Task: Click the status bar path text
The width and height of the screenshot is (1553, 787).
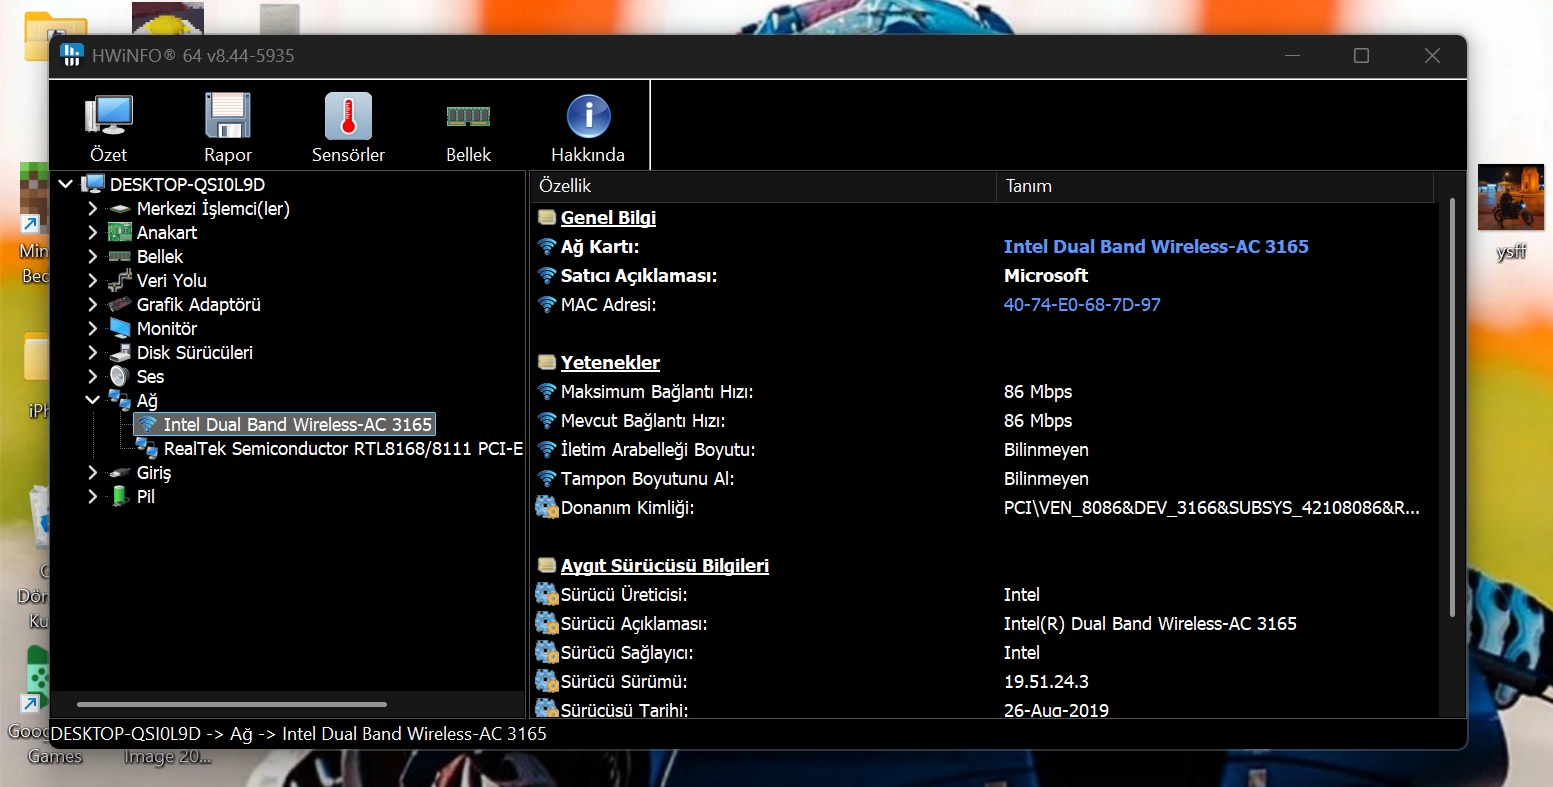Action: tap(299, 734)
